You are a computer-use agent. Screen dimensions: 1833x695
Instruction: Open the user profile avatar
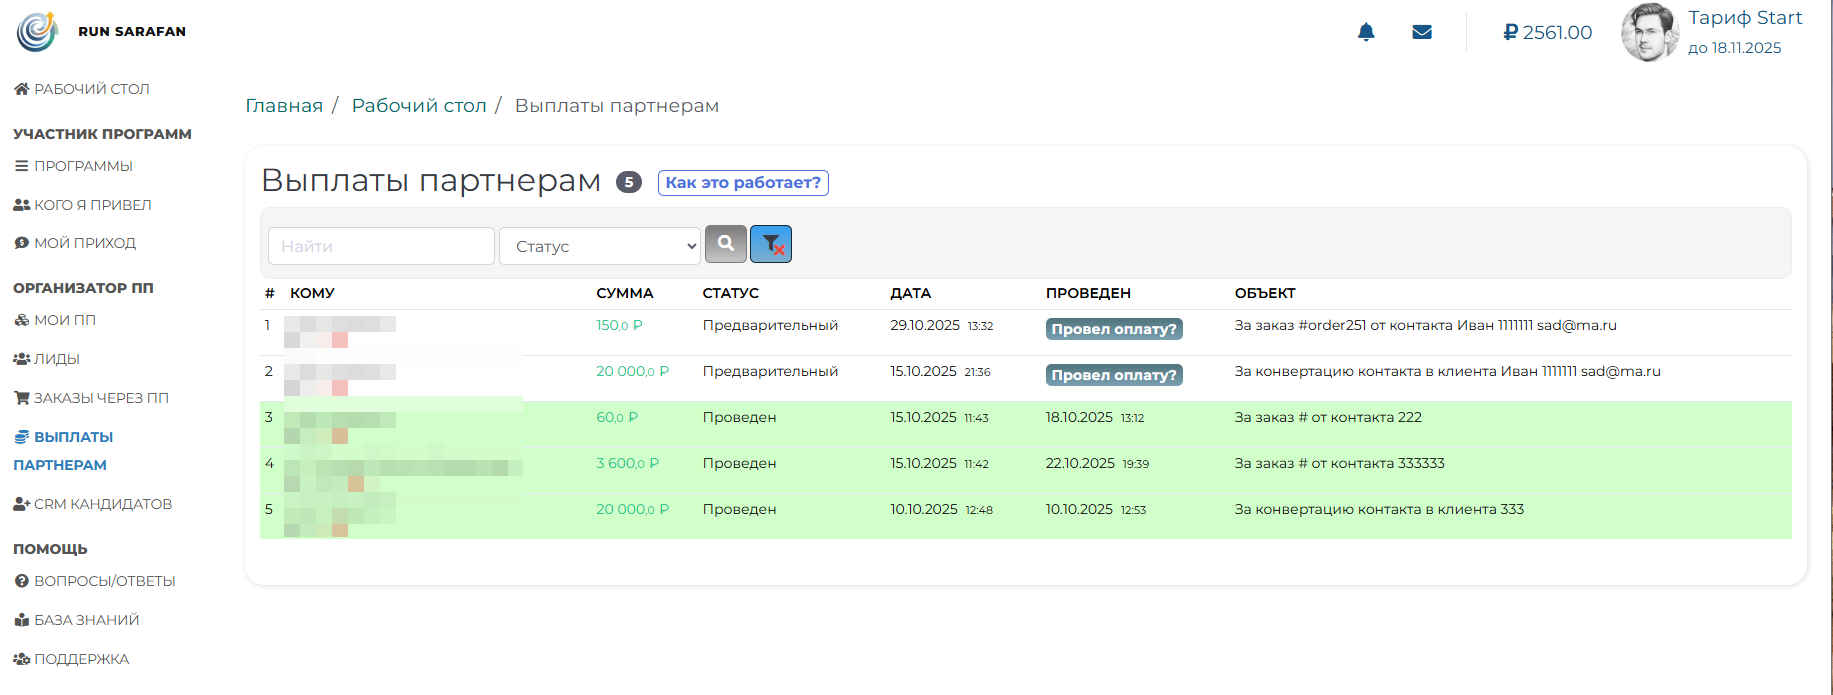(1649, 32)
